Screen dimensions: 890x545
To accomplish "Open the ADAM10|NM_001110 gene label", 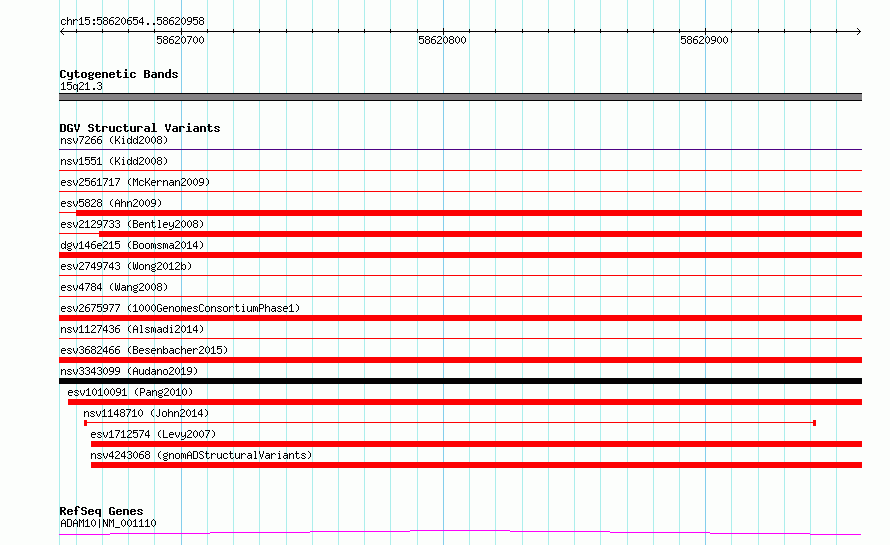I will tap(108, 523).
